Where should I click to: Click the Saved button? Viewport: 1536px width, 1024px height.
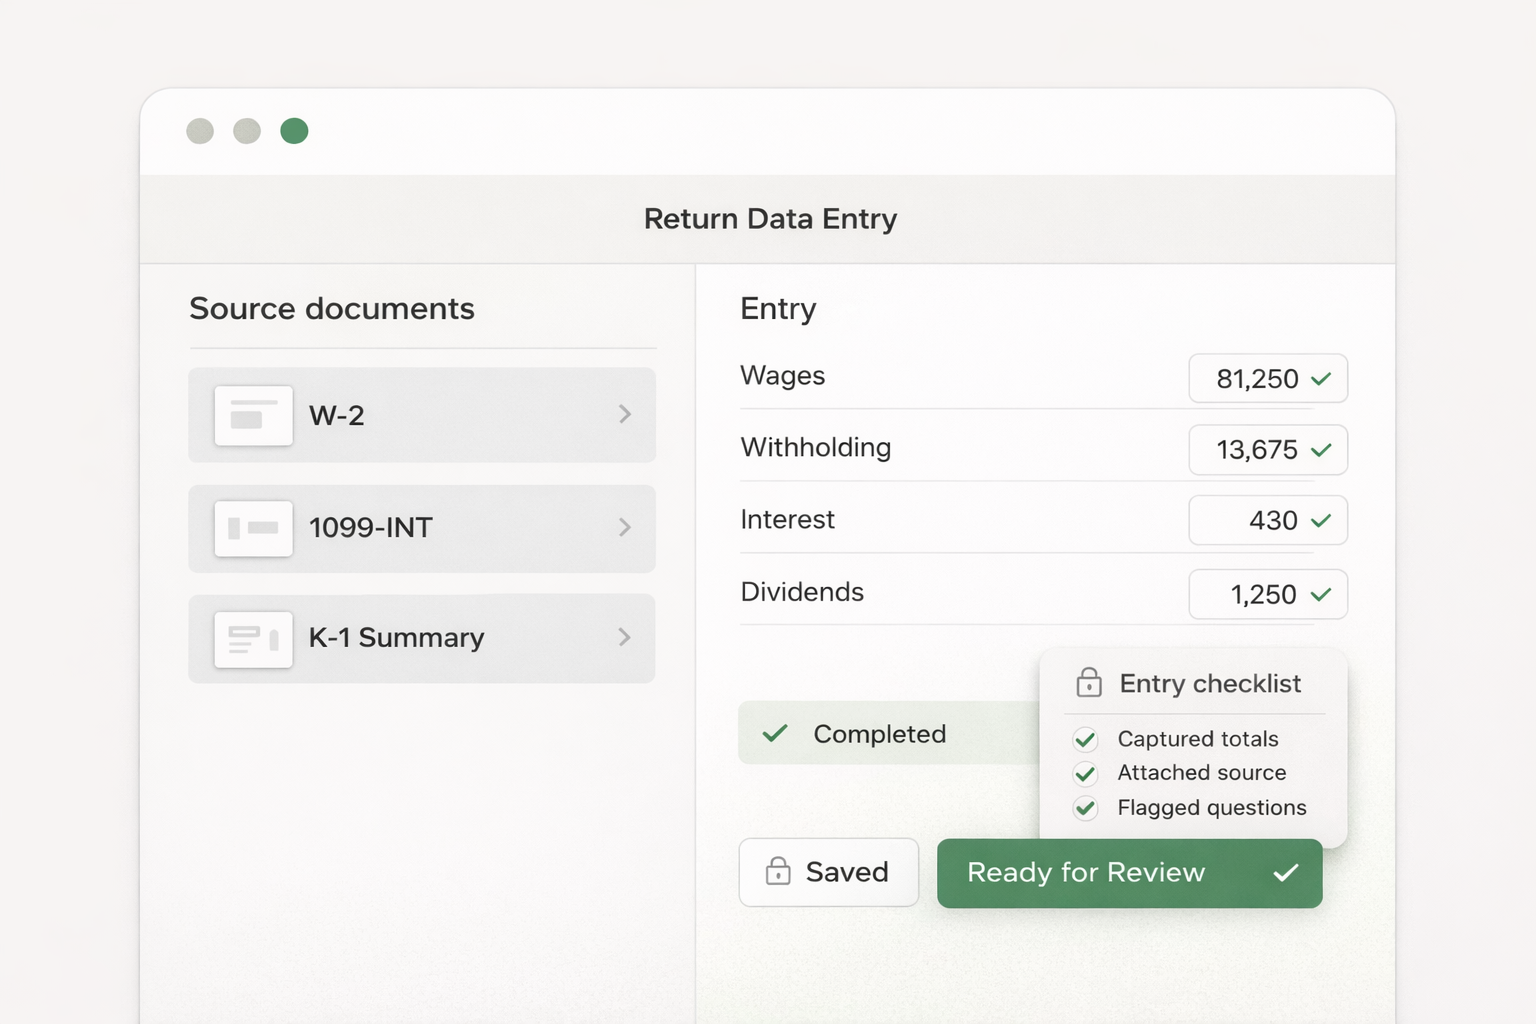828,872
